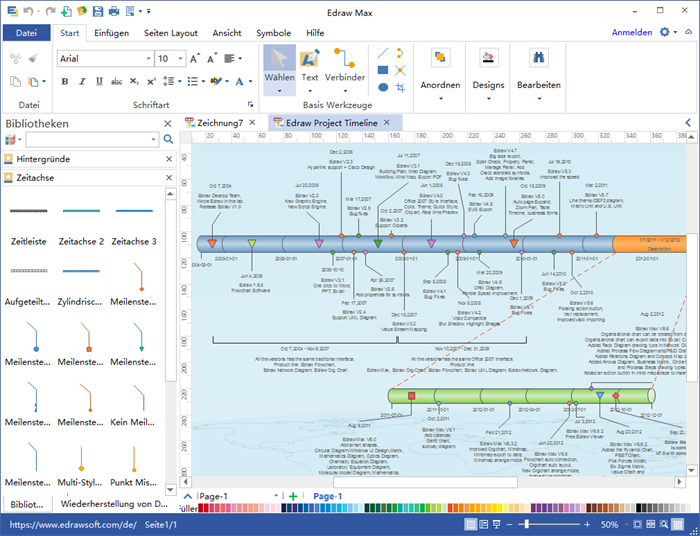
Task: Click the Text tool icon
Action: coord(310,59)
